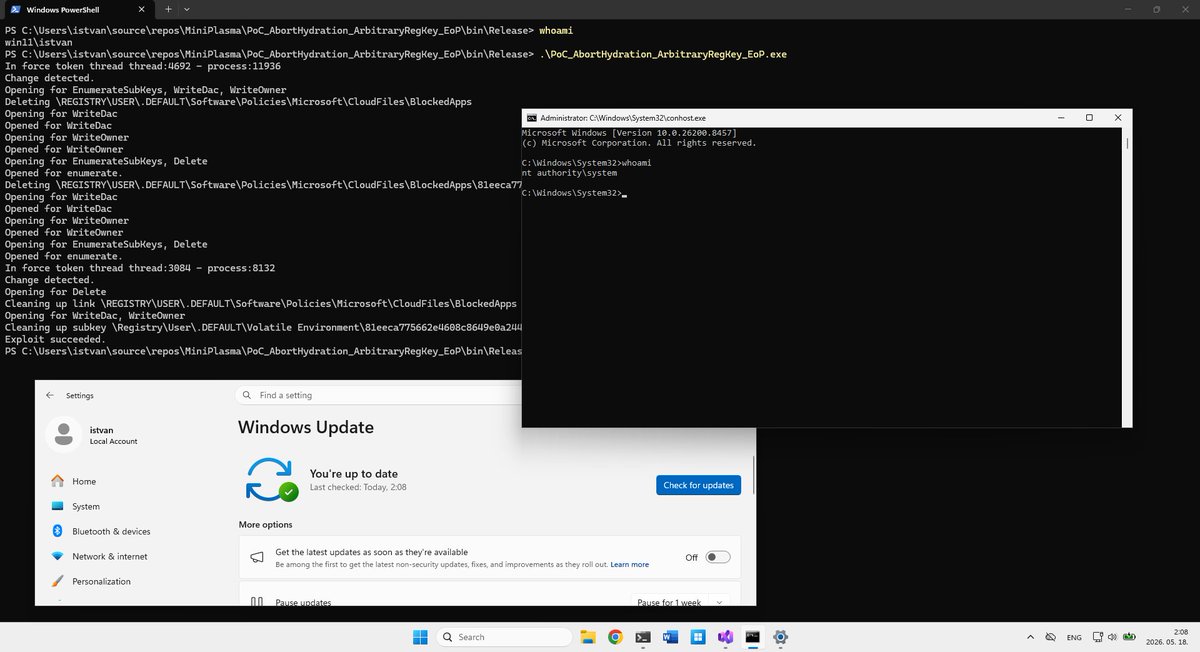Show hidden system tray icons

[1030, 637]
